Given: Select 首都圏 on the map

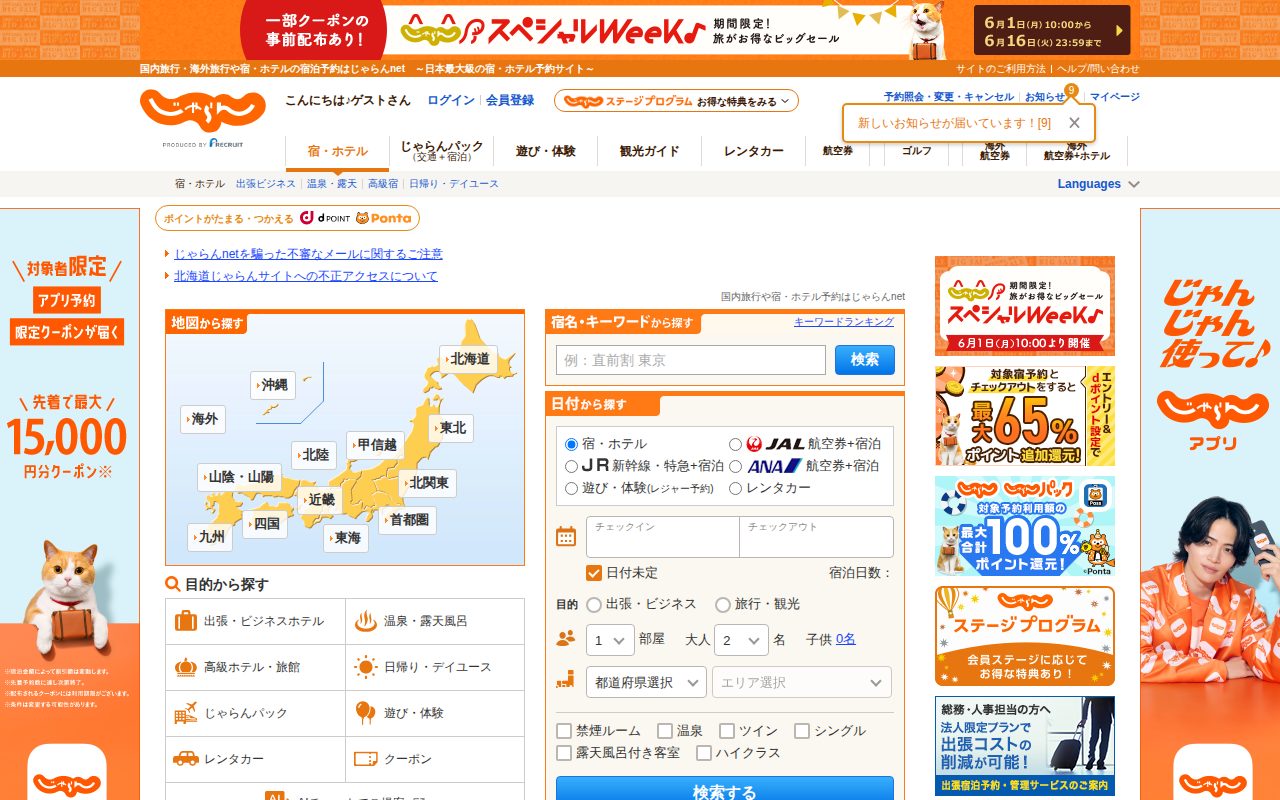Looking at the screenshot, I should [408, 520].
